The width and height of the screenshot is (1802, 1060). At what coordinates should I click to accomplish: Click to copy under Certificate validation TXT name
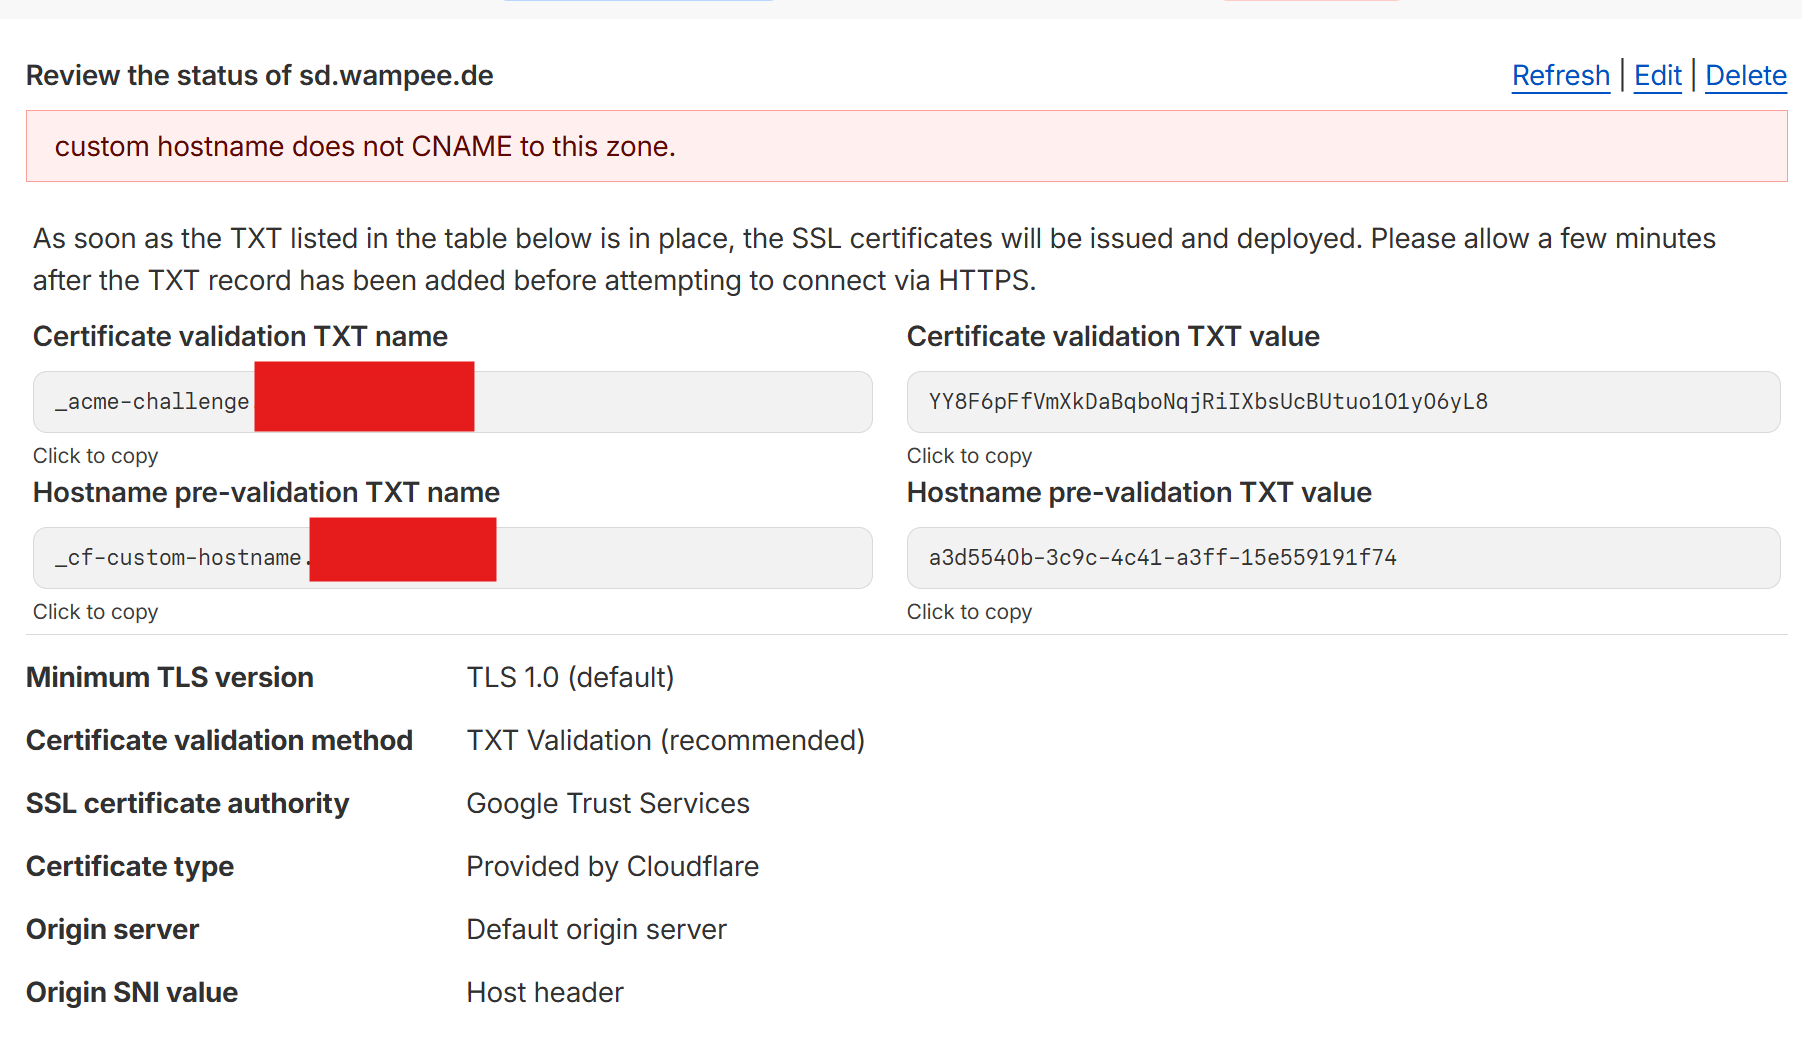pos(96,456)
